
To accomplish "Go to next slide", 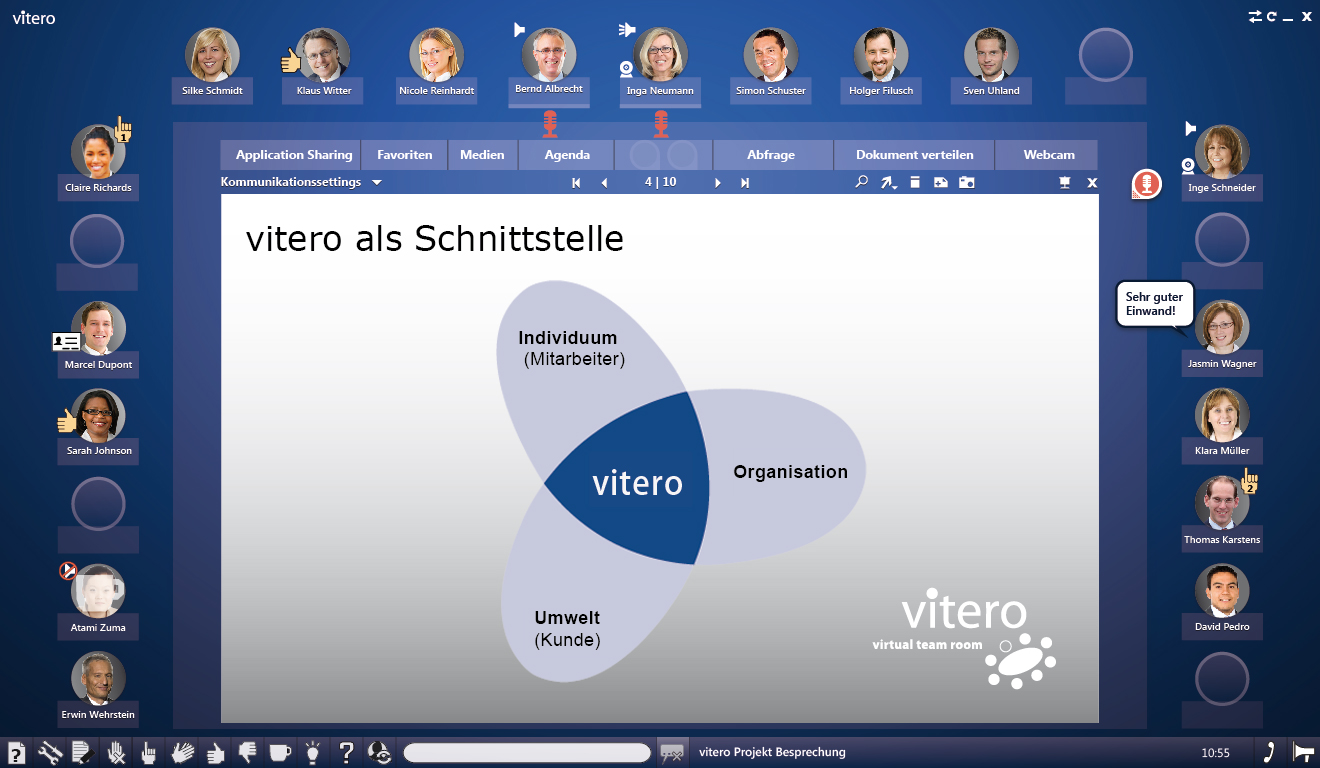I will coord(717,183).
